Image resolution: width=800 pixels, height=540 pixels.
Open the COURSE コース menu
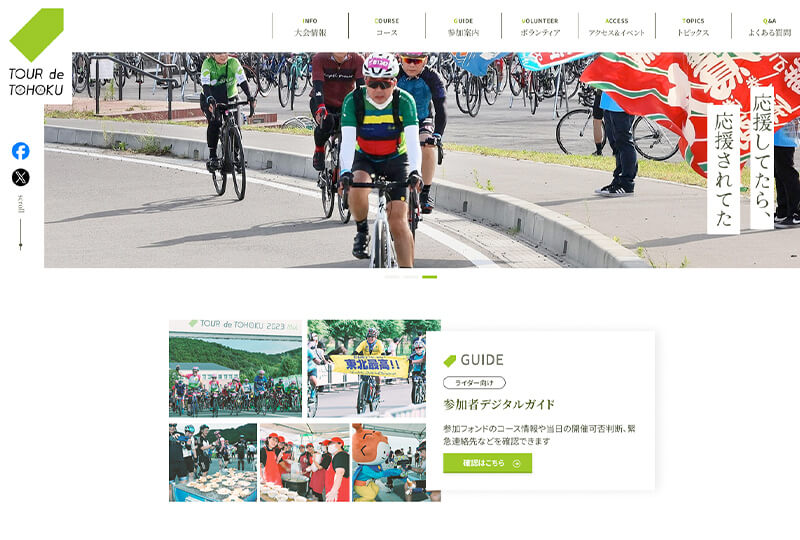387,27
